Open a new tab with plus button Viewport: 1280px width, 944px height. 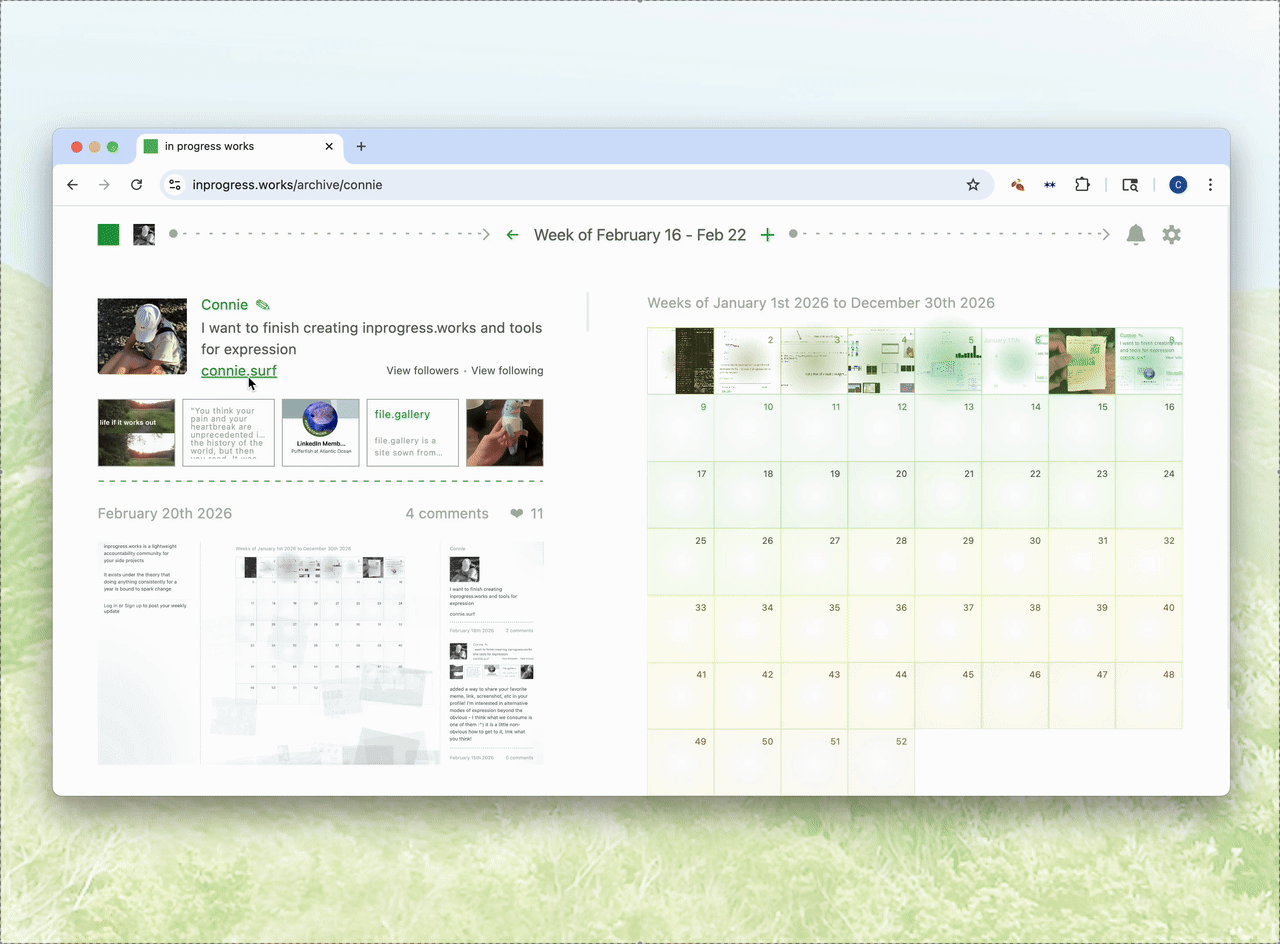pyautogui.click(x=361, y=146)
